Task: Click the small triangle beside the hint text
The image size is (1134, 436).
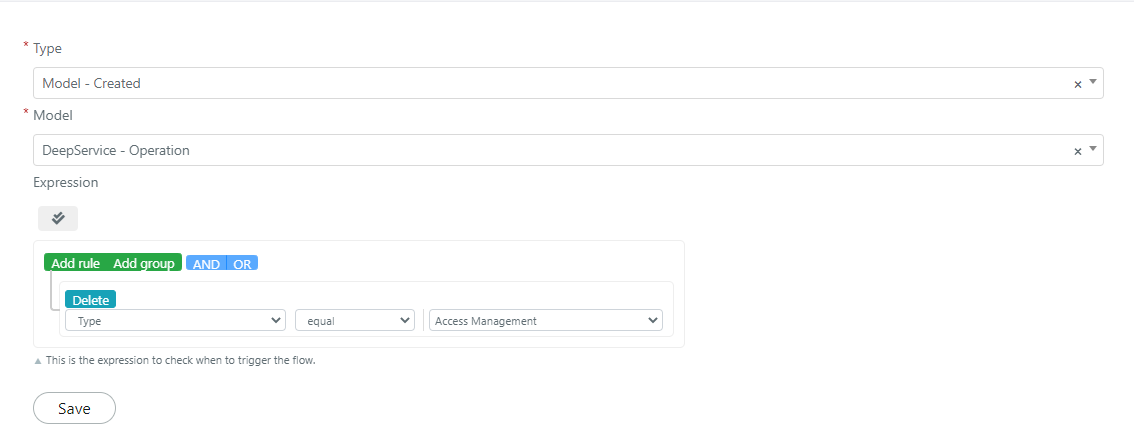Action: pyautogui.click(x=38, y=360)
